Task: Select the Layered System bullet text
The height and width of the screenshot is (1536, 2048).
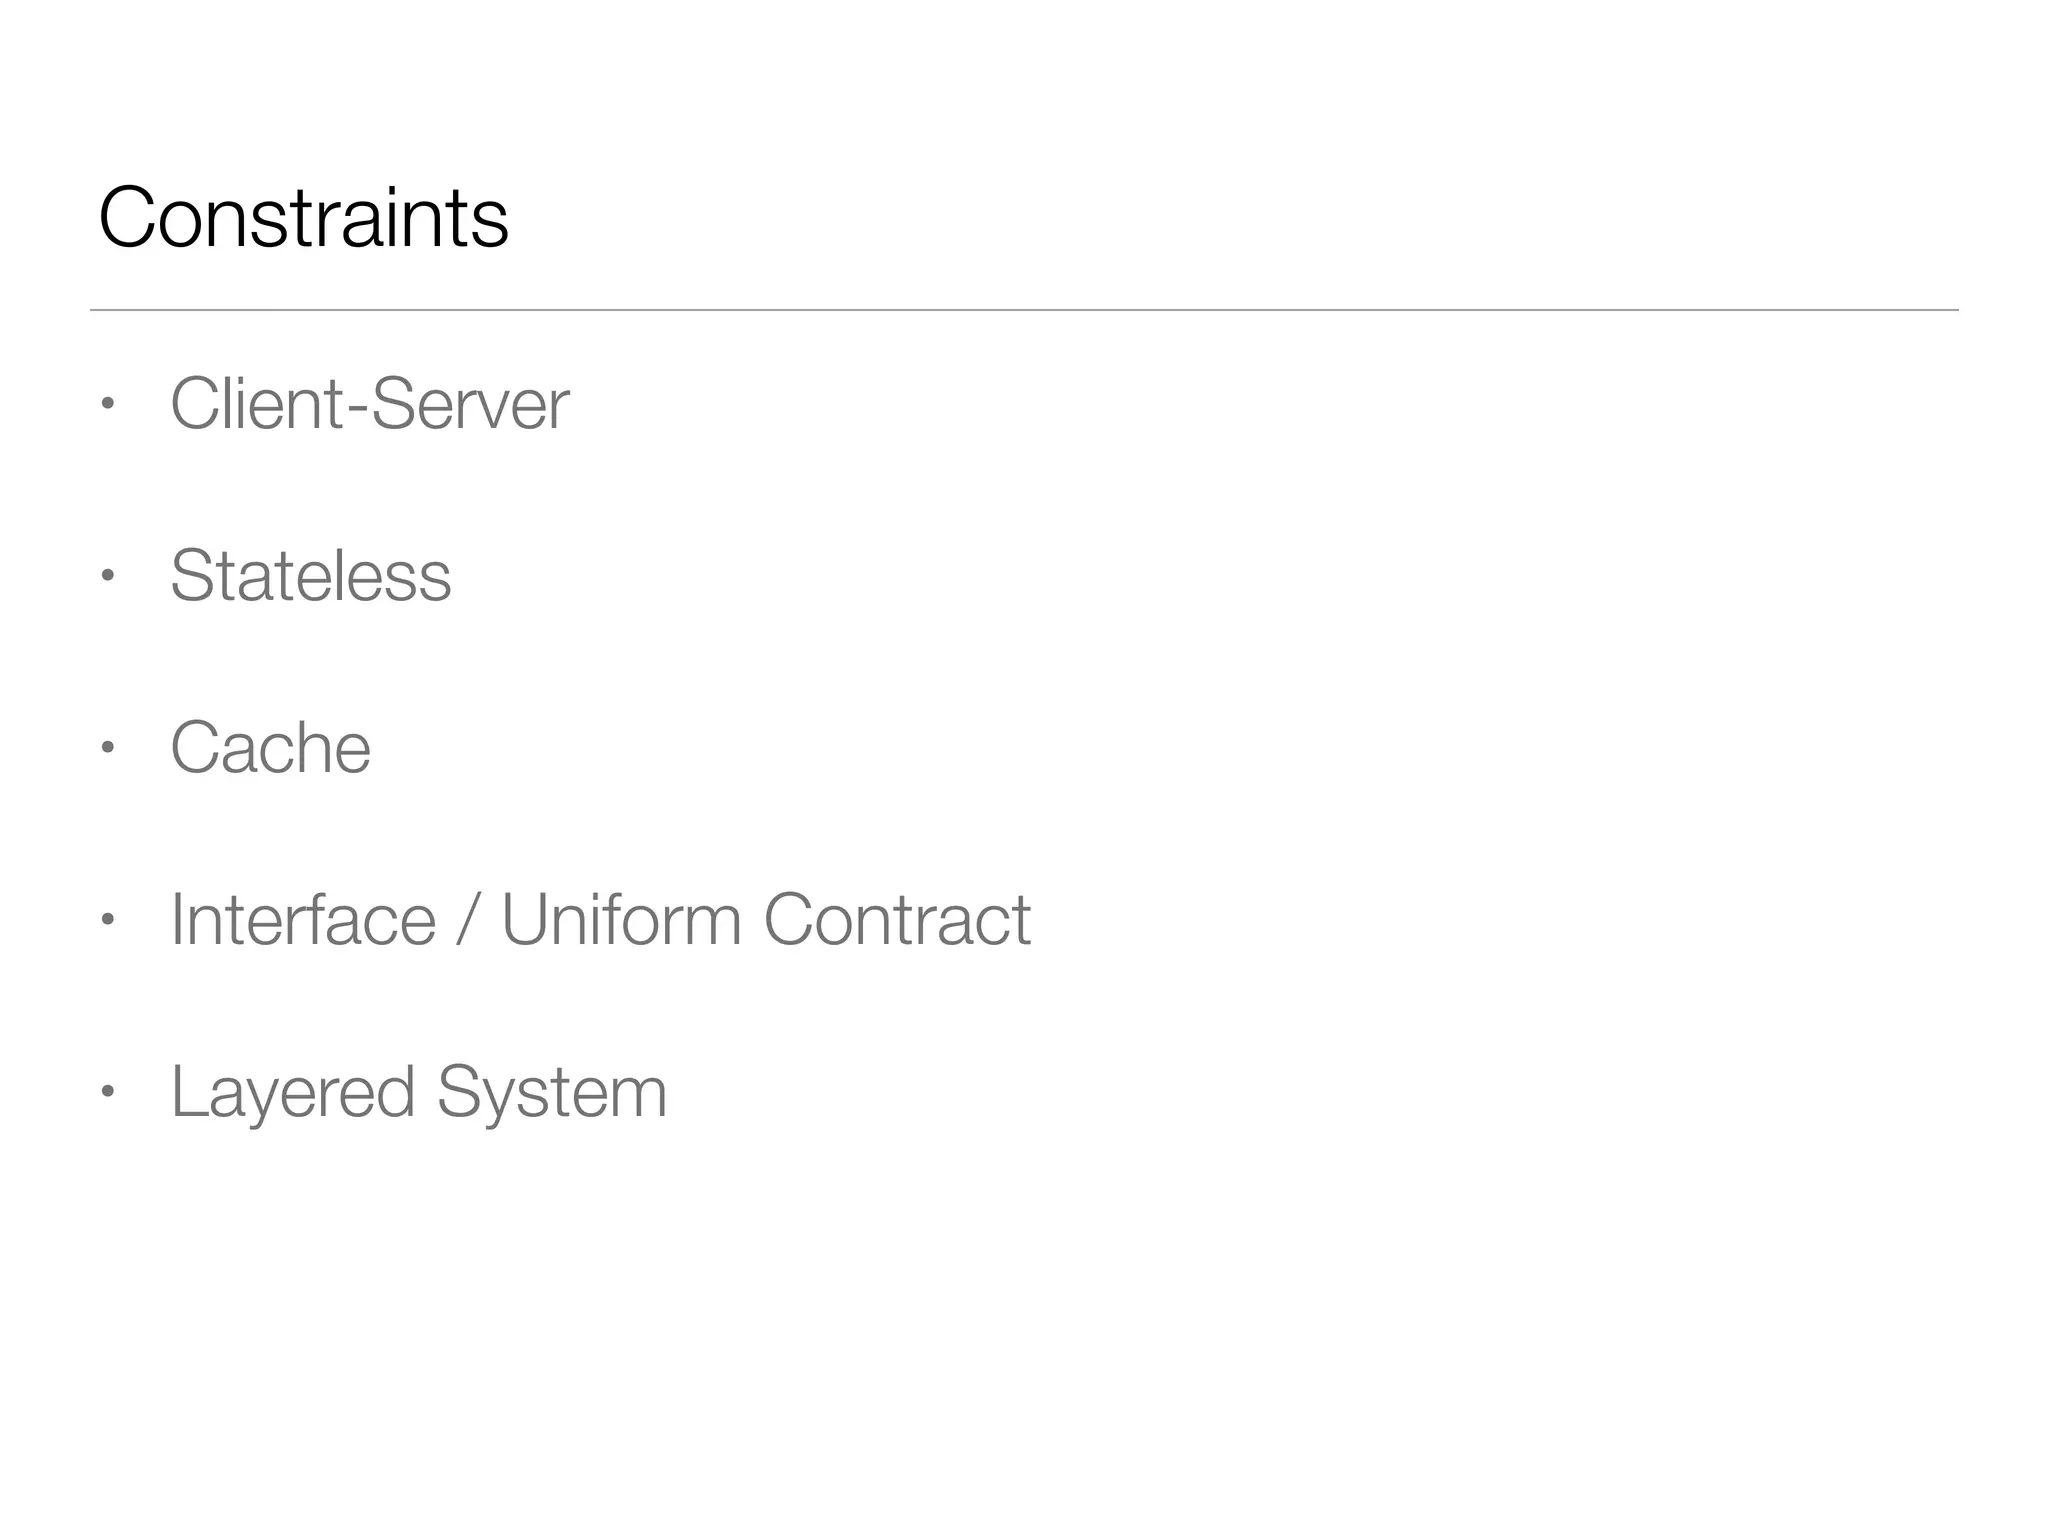Action: point(418,1093)
